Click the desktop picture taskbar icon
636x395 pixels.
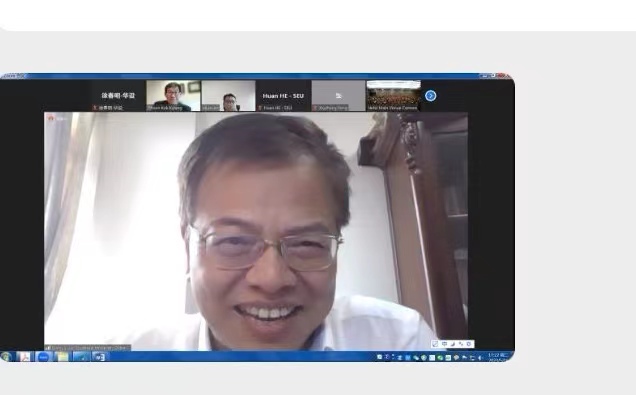[x=81, y=357]
